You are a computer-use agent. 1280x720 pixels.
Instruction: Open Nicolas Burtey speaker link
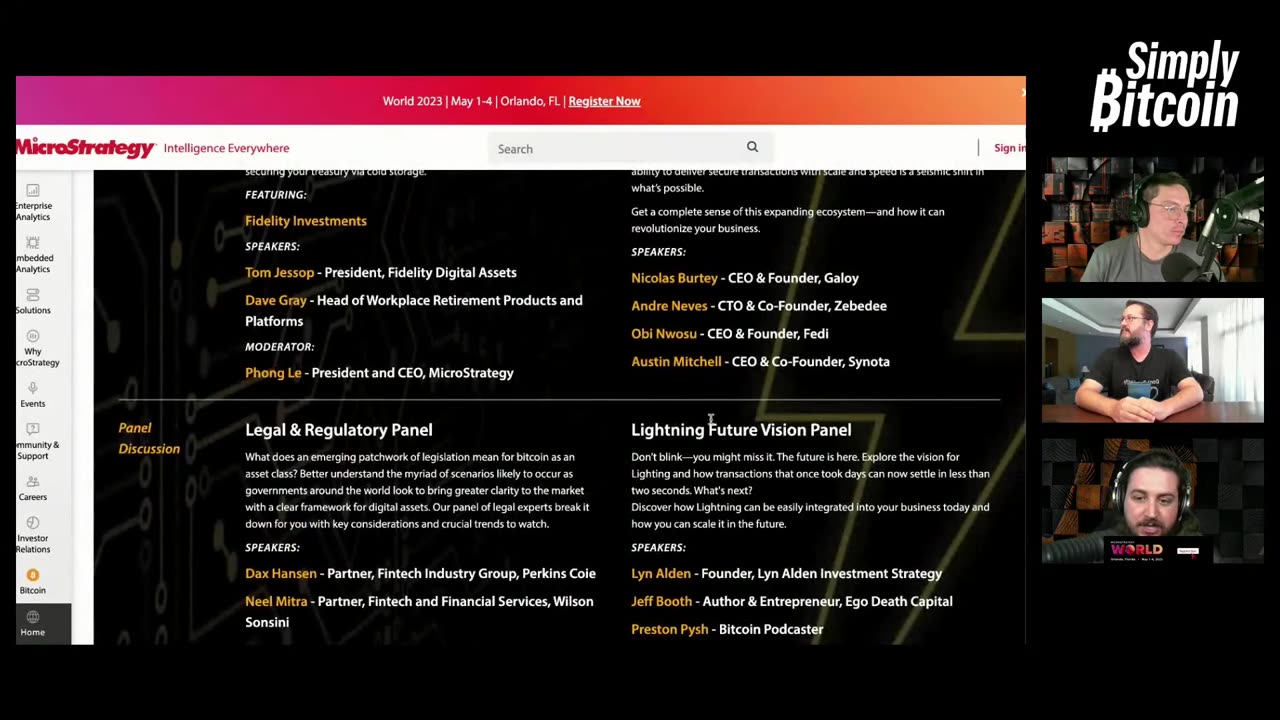[x=674, y=278]
